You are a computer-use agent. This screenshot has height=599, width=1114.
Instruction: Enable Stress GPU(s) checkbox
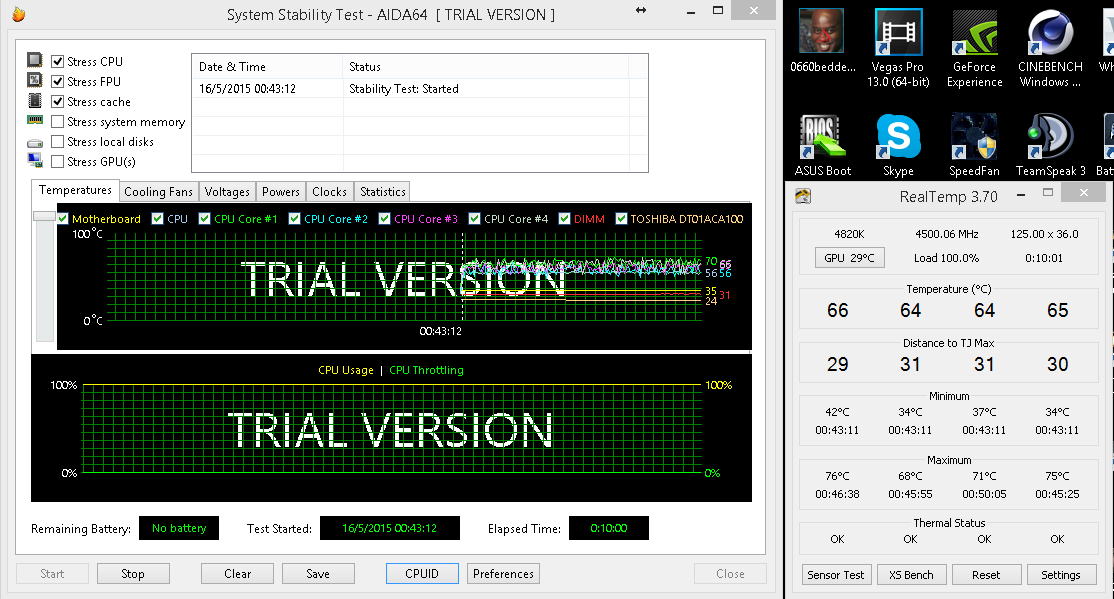click(x=58, y=161)
